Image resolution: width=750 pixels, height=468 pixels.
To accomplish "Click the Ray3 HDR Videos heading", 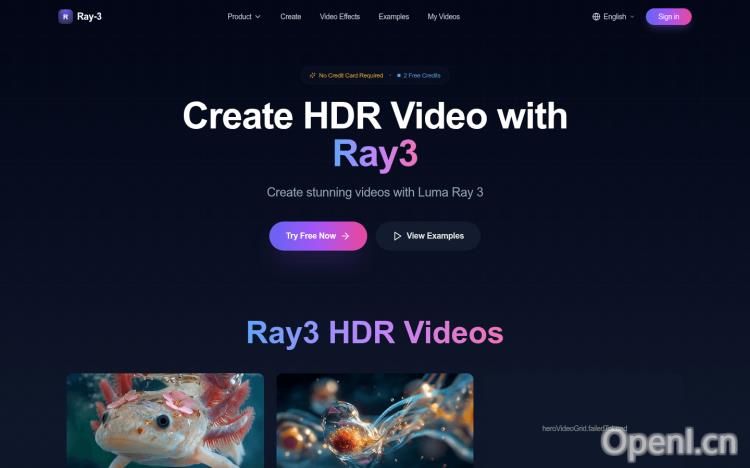I will click(375, 333).
